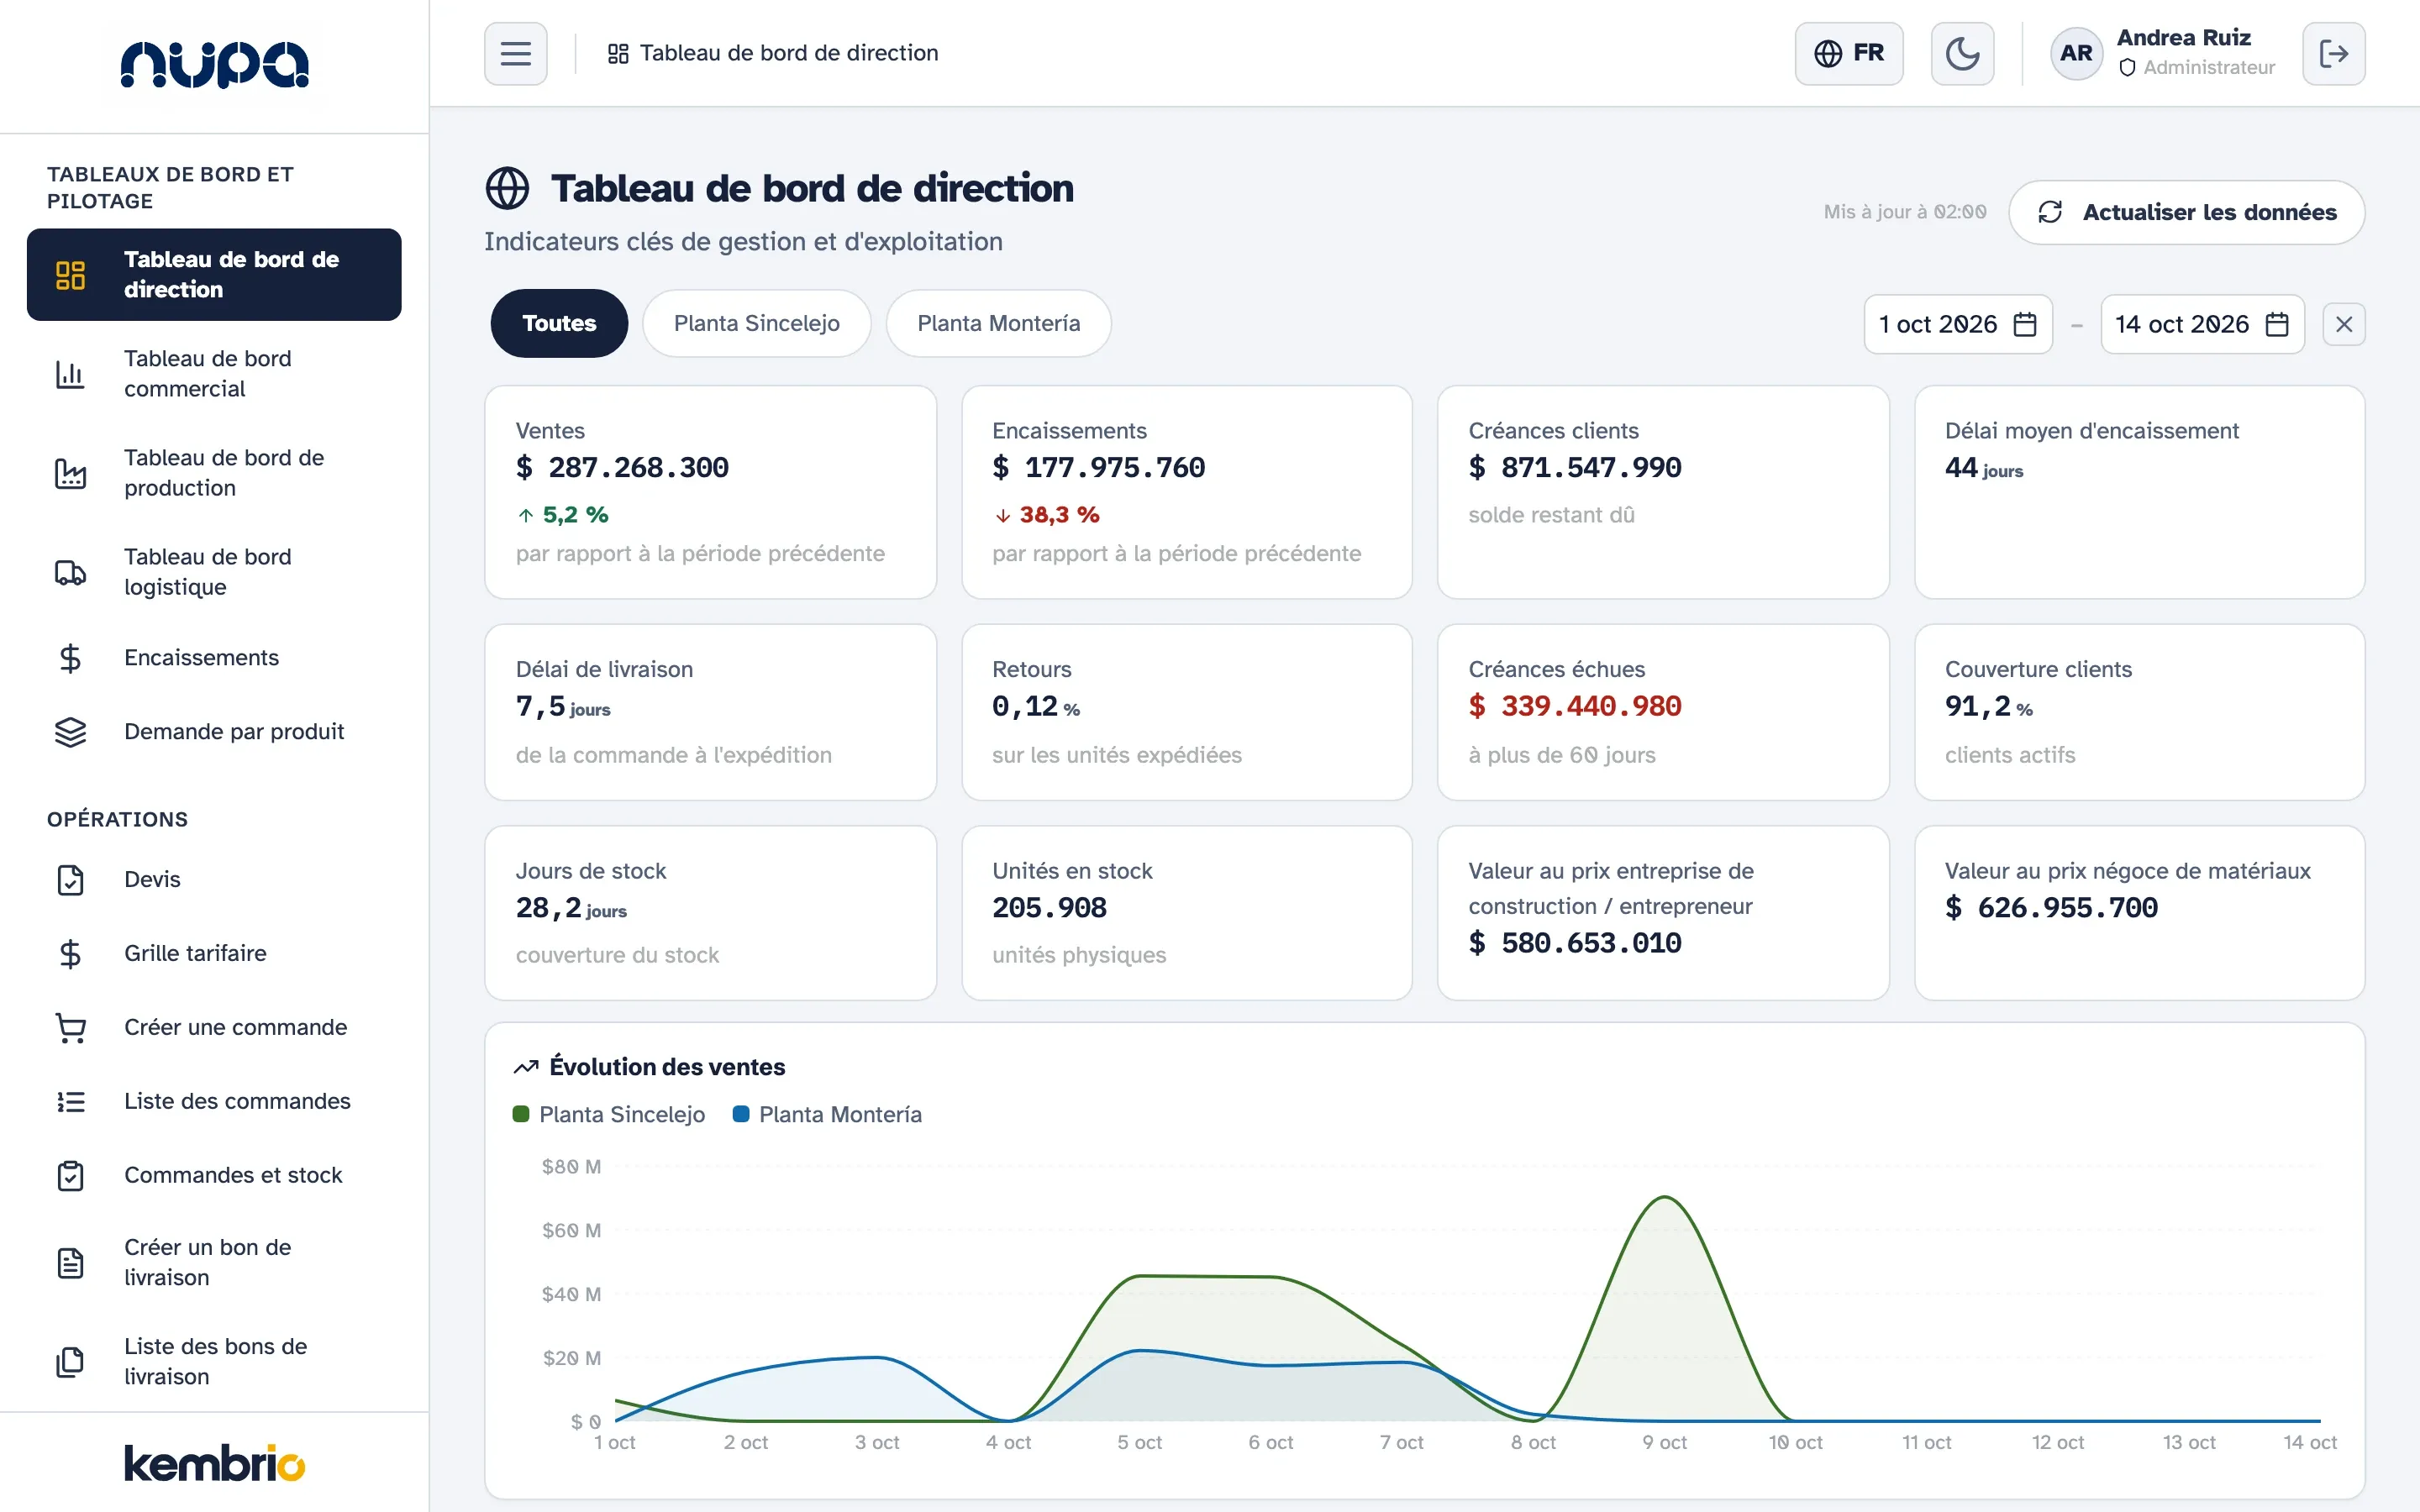Click the Tableau de bord commercial chart icon
2420x1512 pixels.
pos(70,374)
